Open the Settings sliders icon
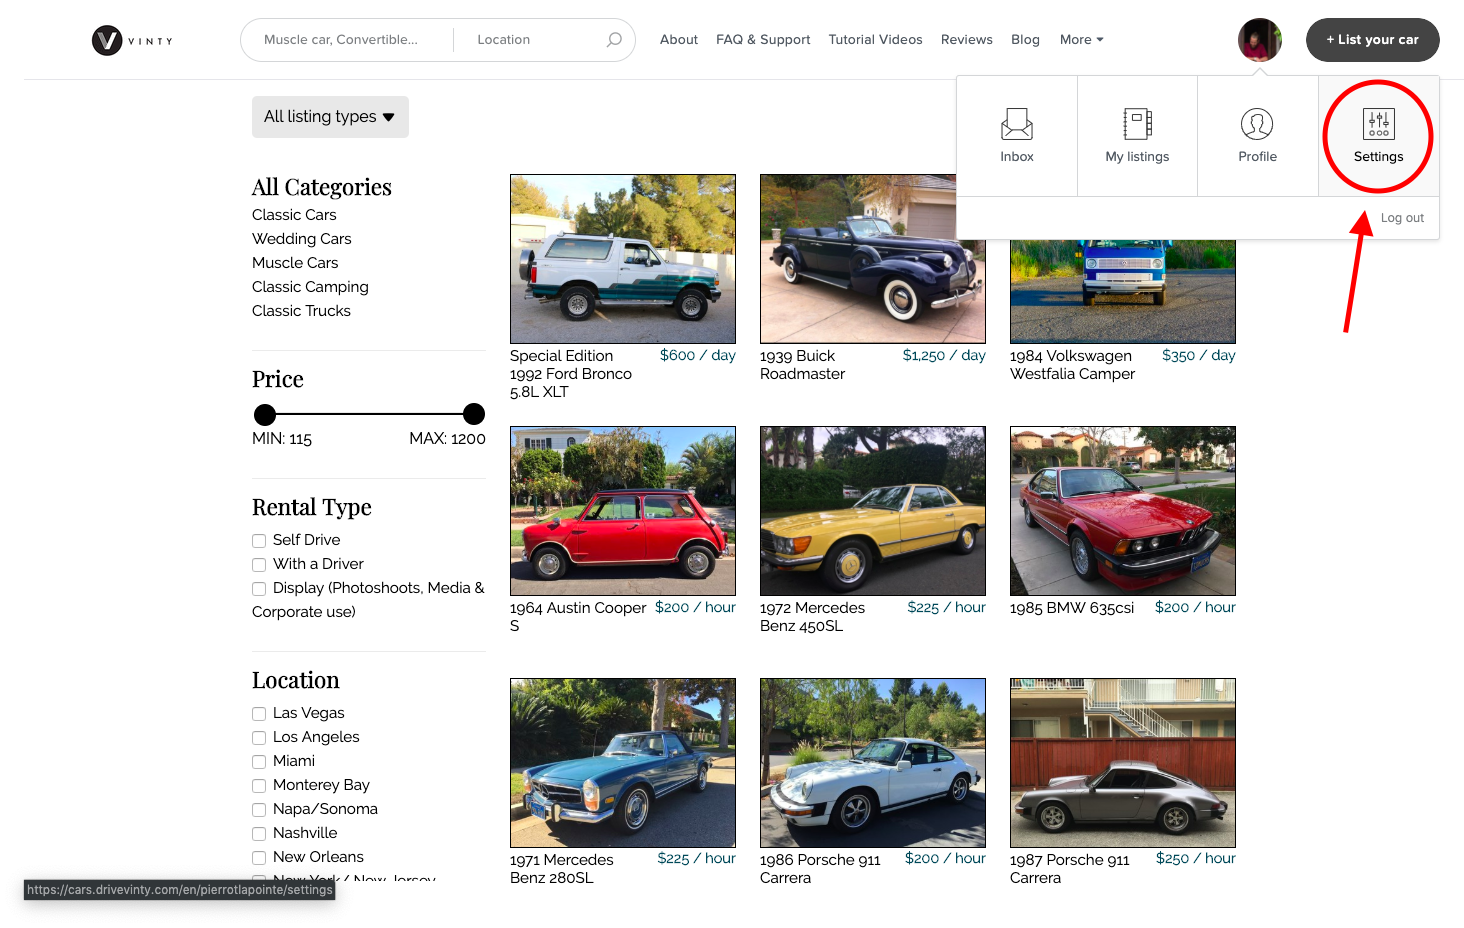The height and width of the screenshot is (928, 1464). (1378, 124)
